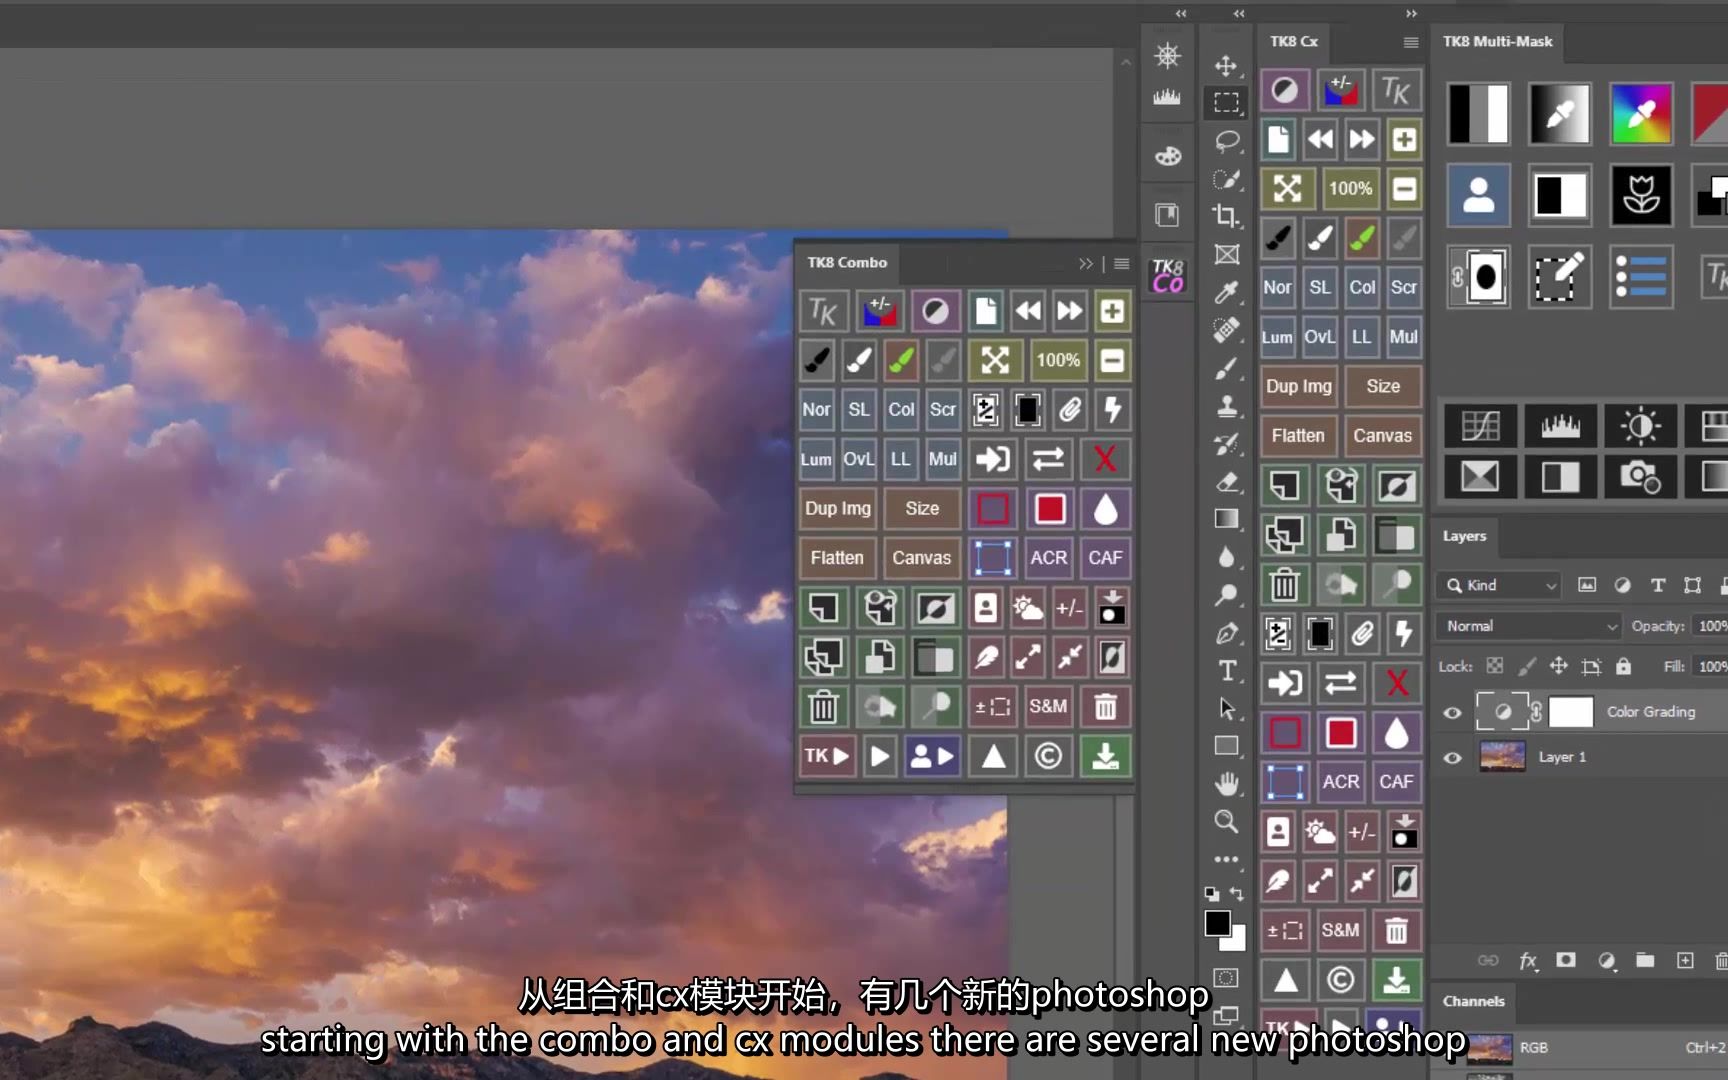The width and height of the screenshot is (1728, 1080).
Task: Click the person silhouette mask in TK8 Multi-Mask
Action: pyautogui.click(x=1479, y=195)
